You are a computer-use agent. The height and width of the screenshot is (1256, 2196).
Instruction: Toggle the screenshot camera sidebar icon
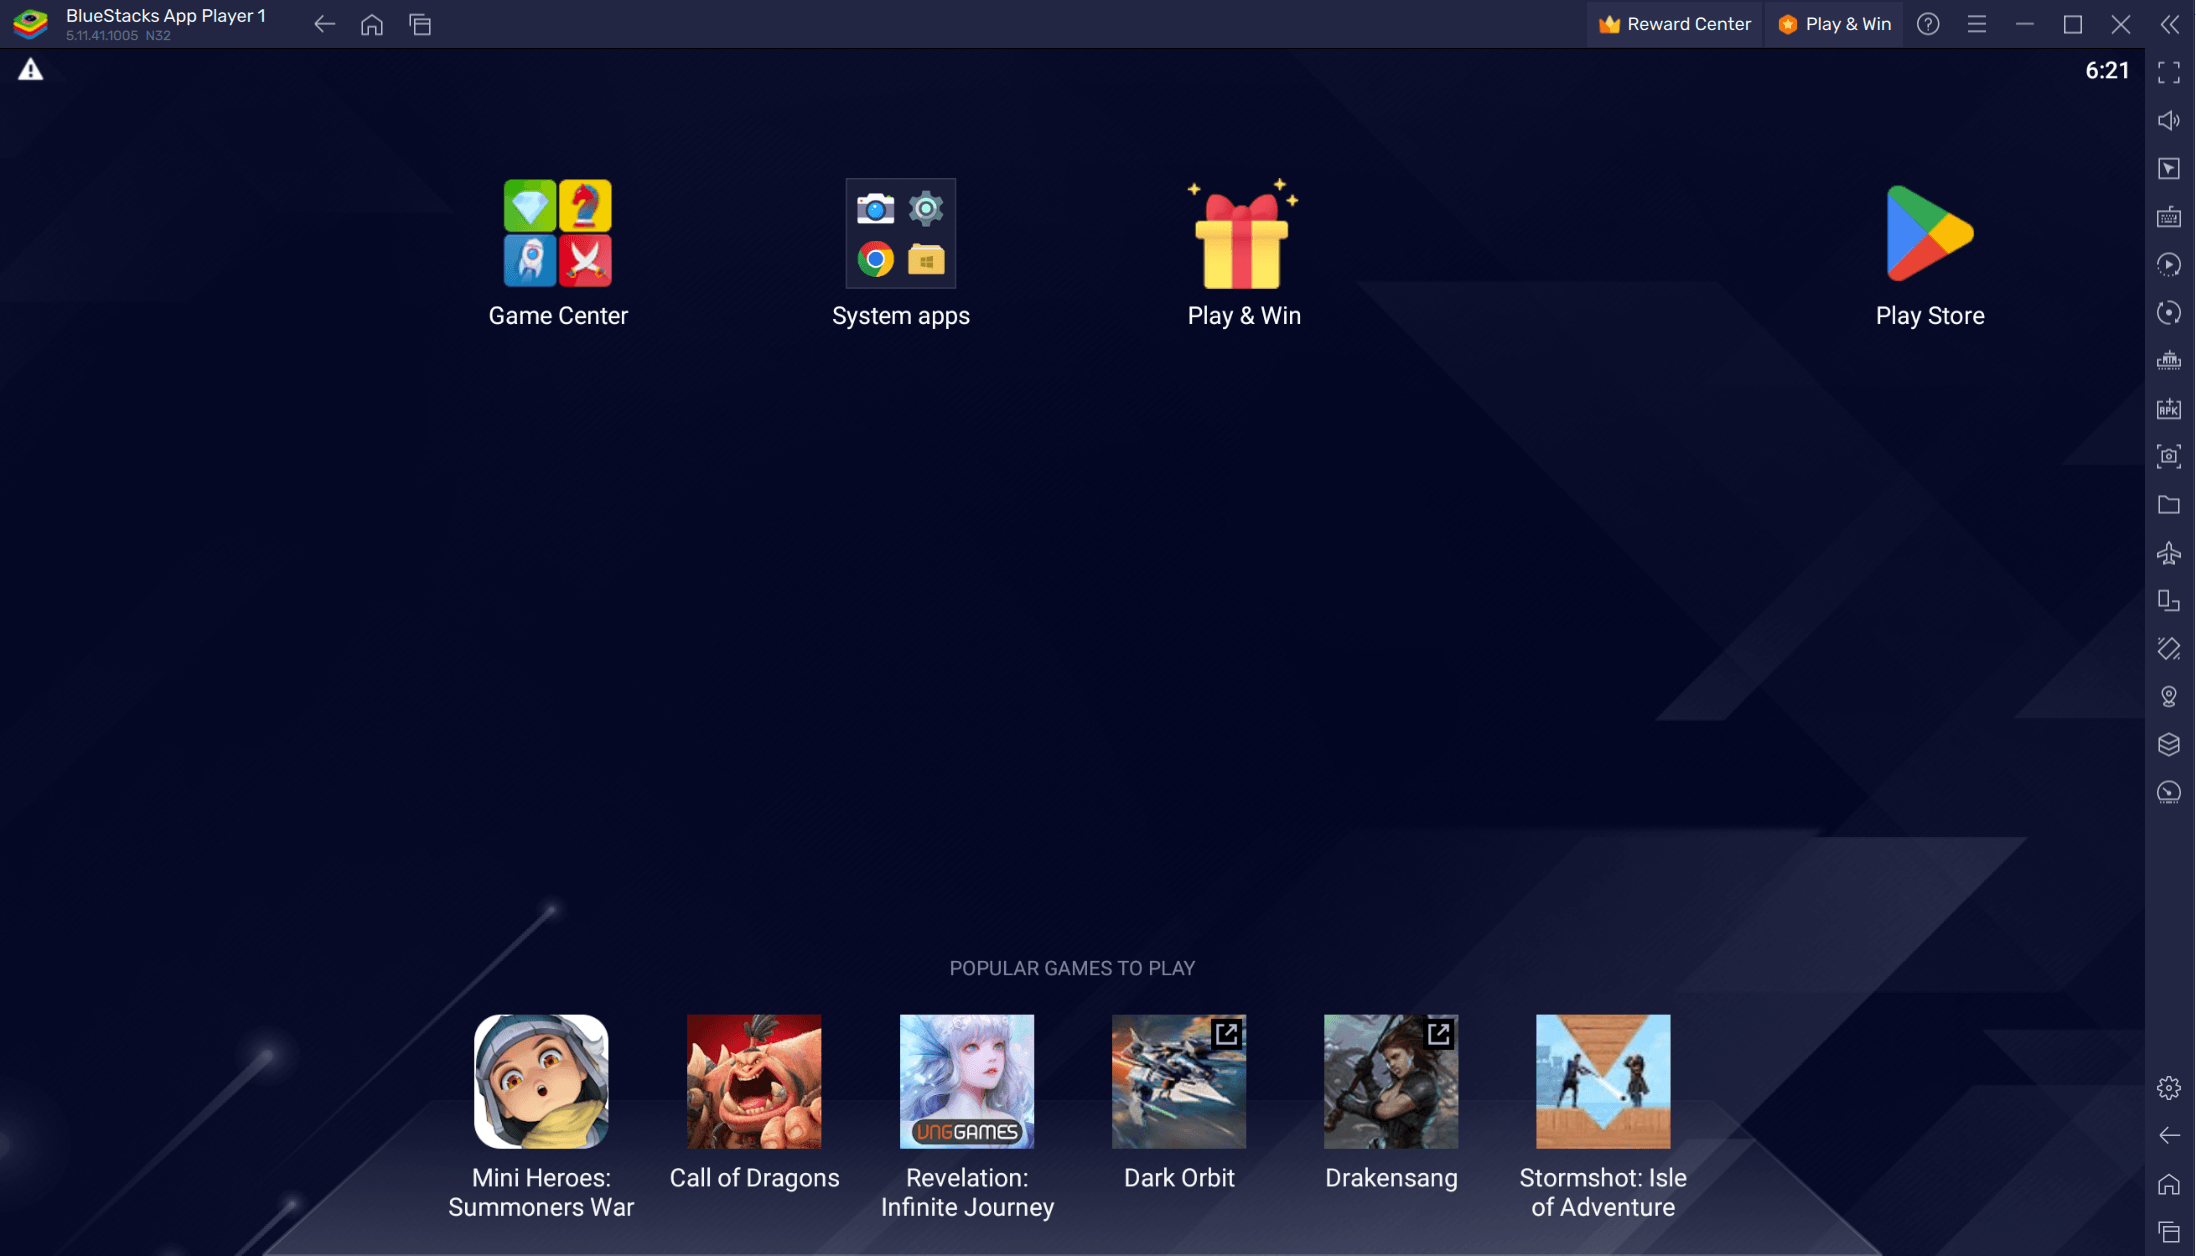(2169, 455)
